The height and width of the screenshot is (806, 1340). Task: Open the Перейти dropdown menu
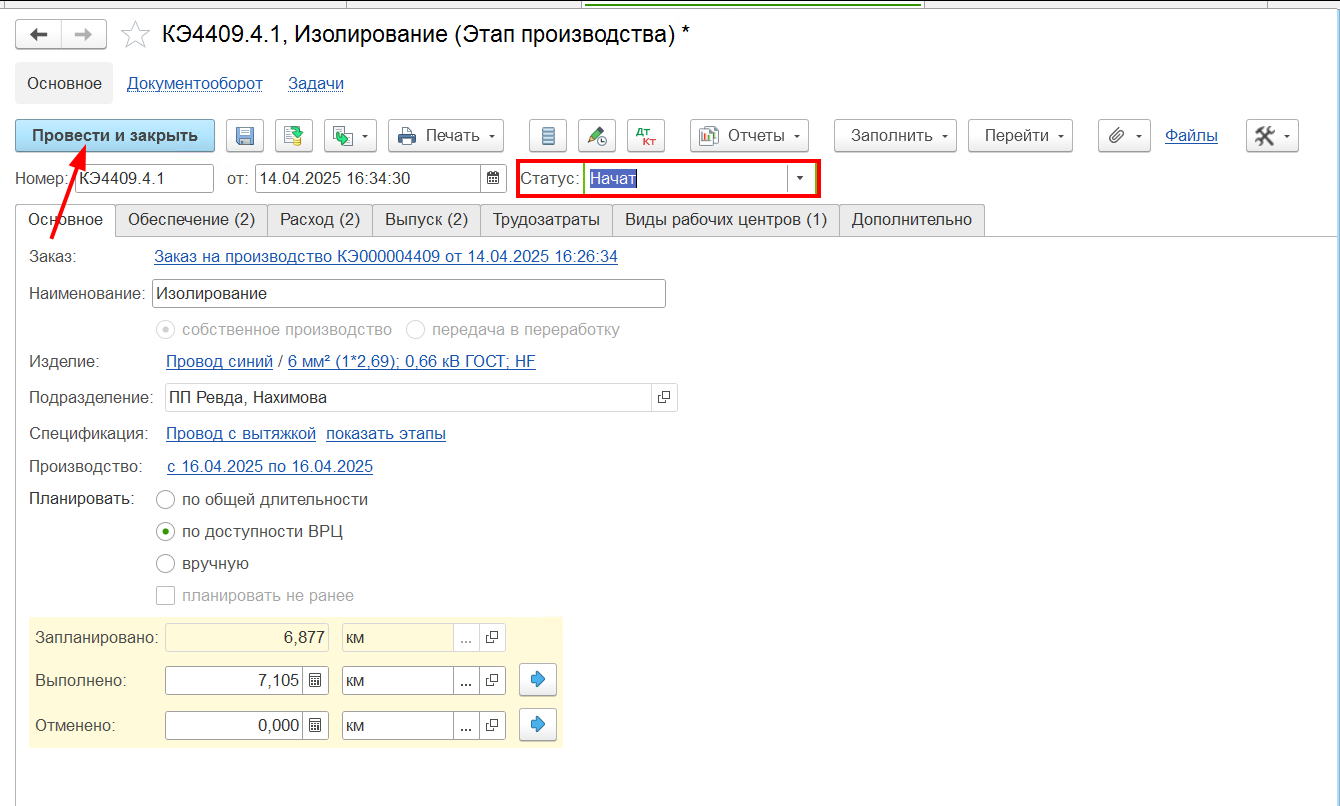tap(1020, 136)
